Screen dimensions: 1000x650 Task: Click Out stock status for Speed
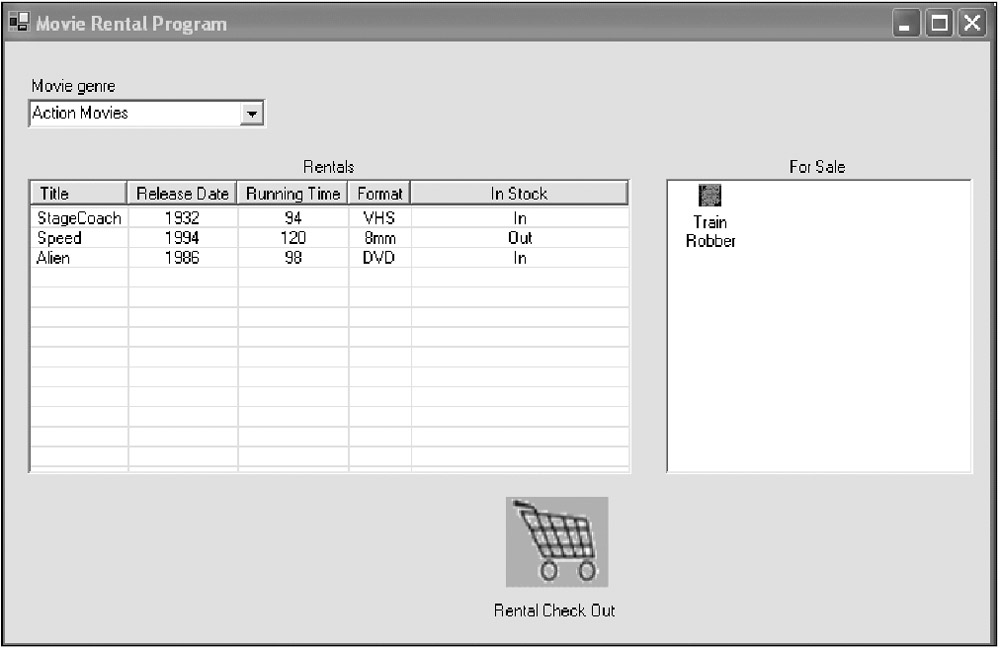[520, 238]
